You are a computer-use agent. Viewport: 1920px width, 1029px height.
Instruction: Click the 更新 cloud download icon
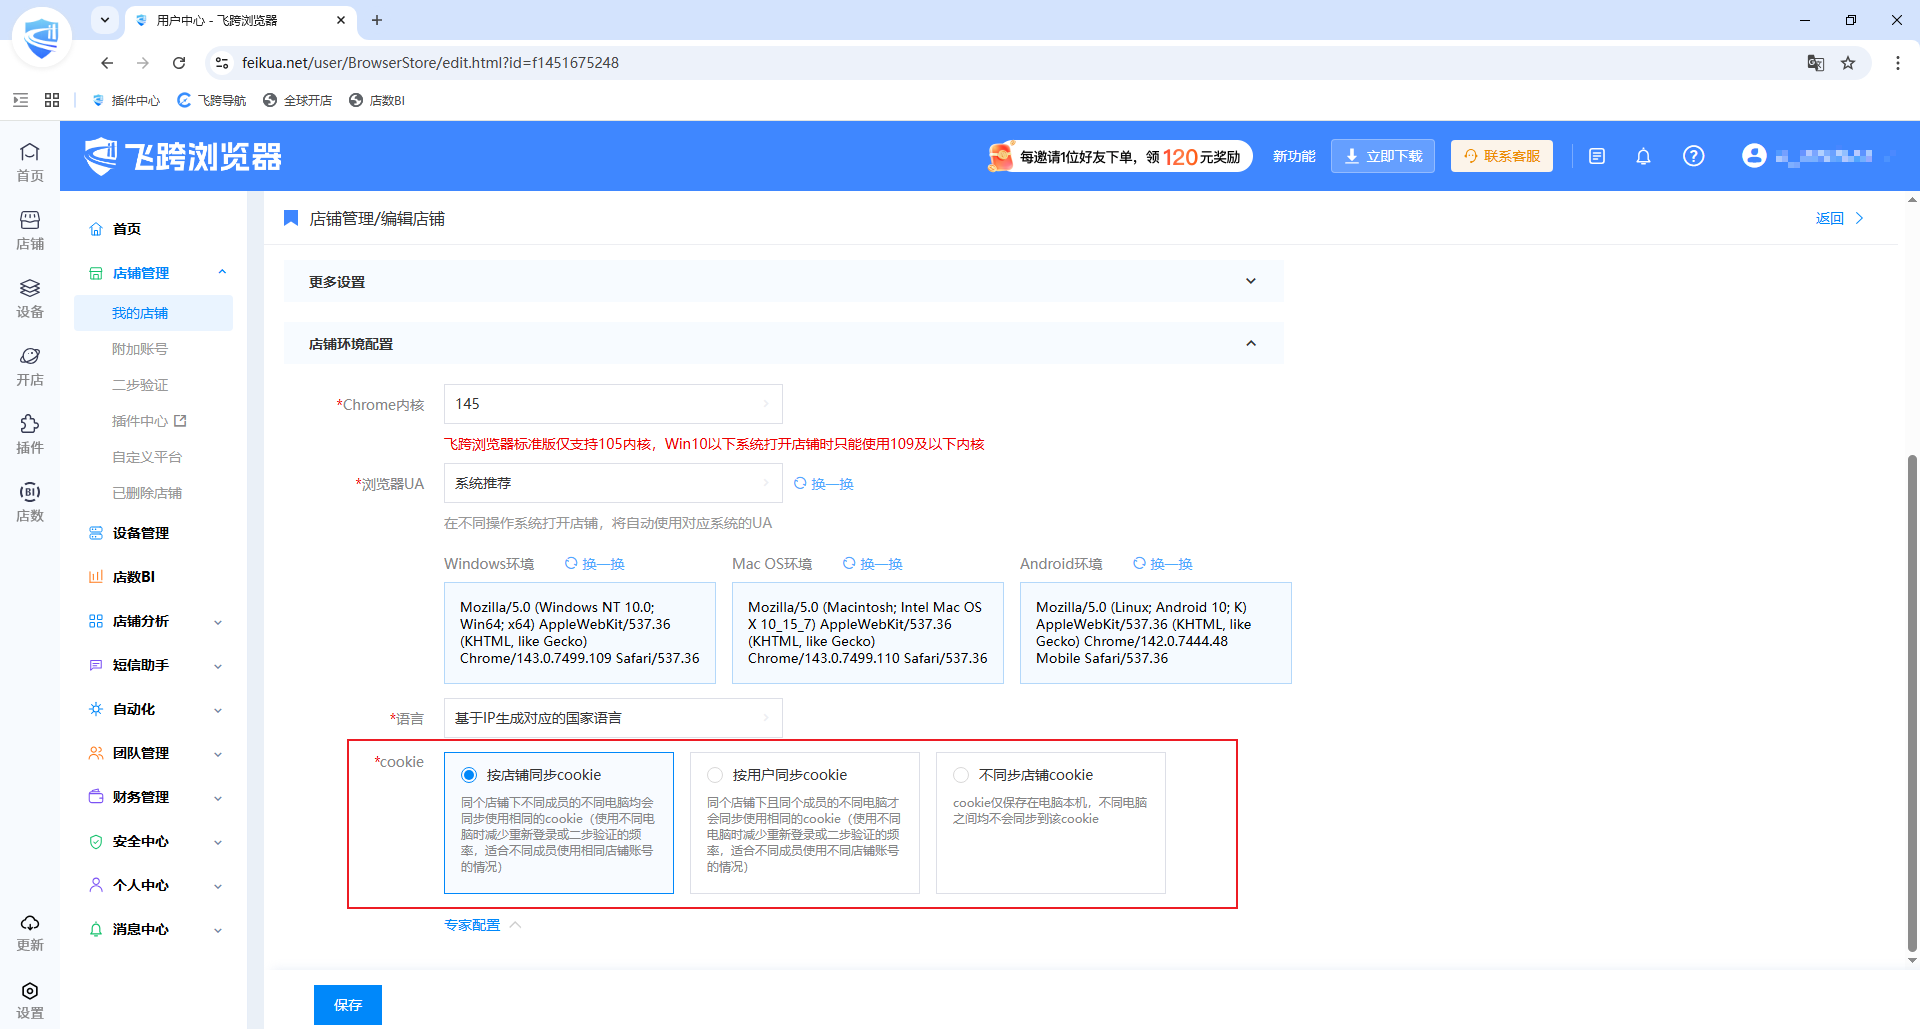pos(30,932)
